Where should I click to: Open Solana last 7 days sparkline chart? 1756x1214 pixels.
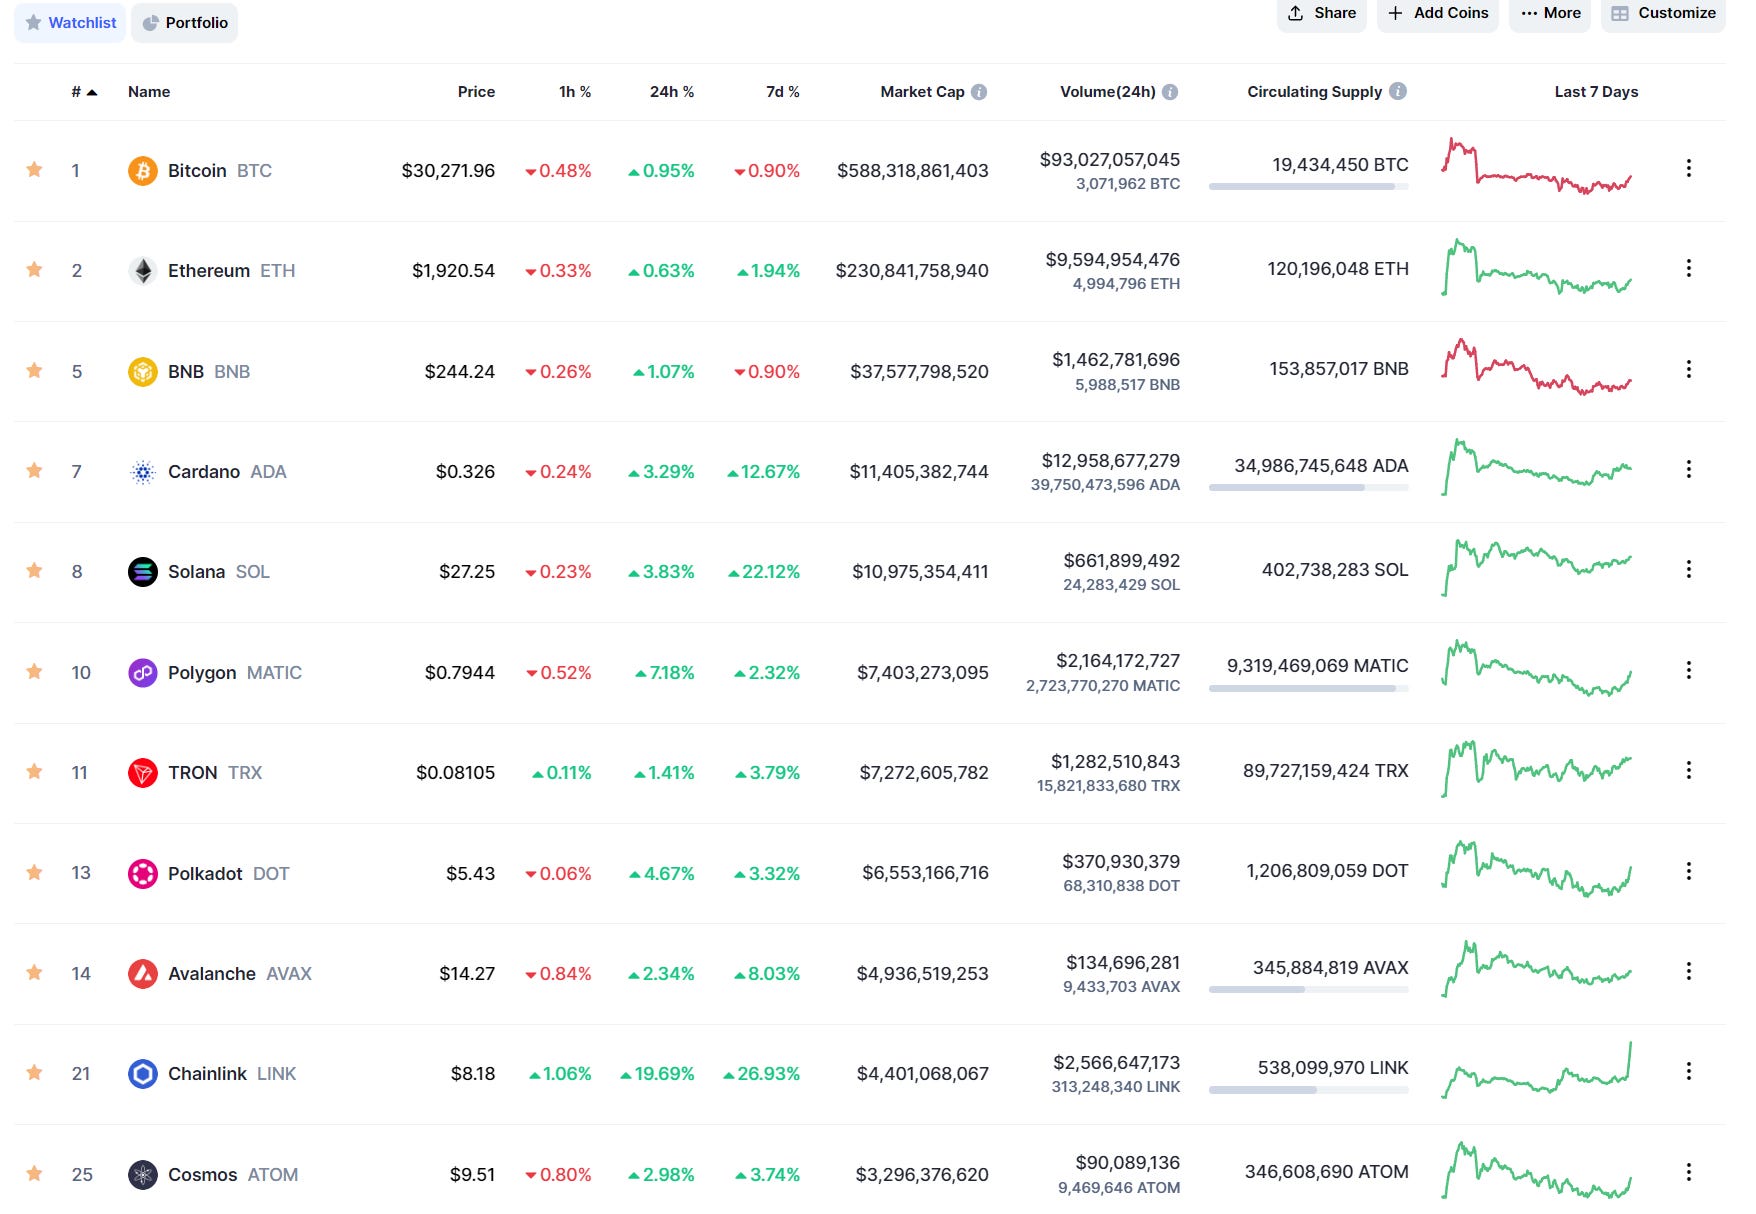pos(1536,568)
